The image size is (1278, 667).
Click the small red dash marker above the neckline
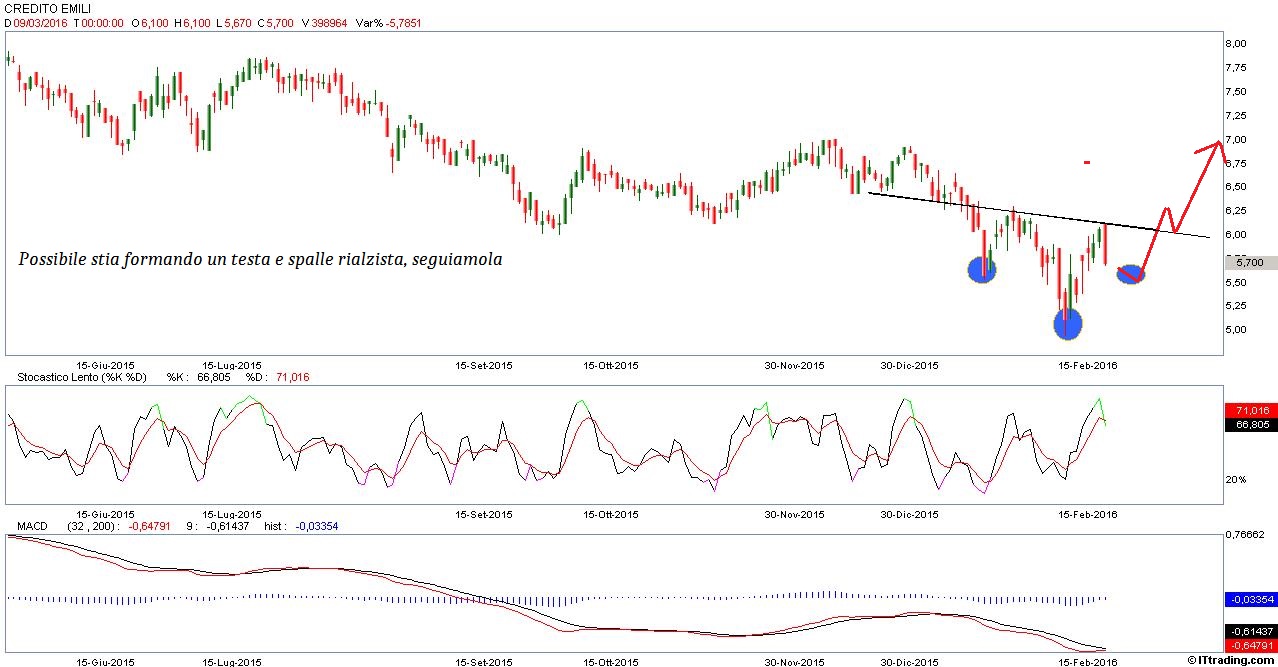tap(1087, 162)
